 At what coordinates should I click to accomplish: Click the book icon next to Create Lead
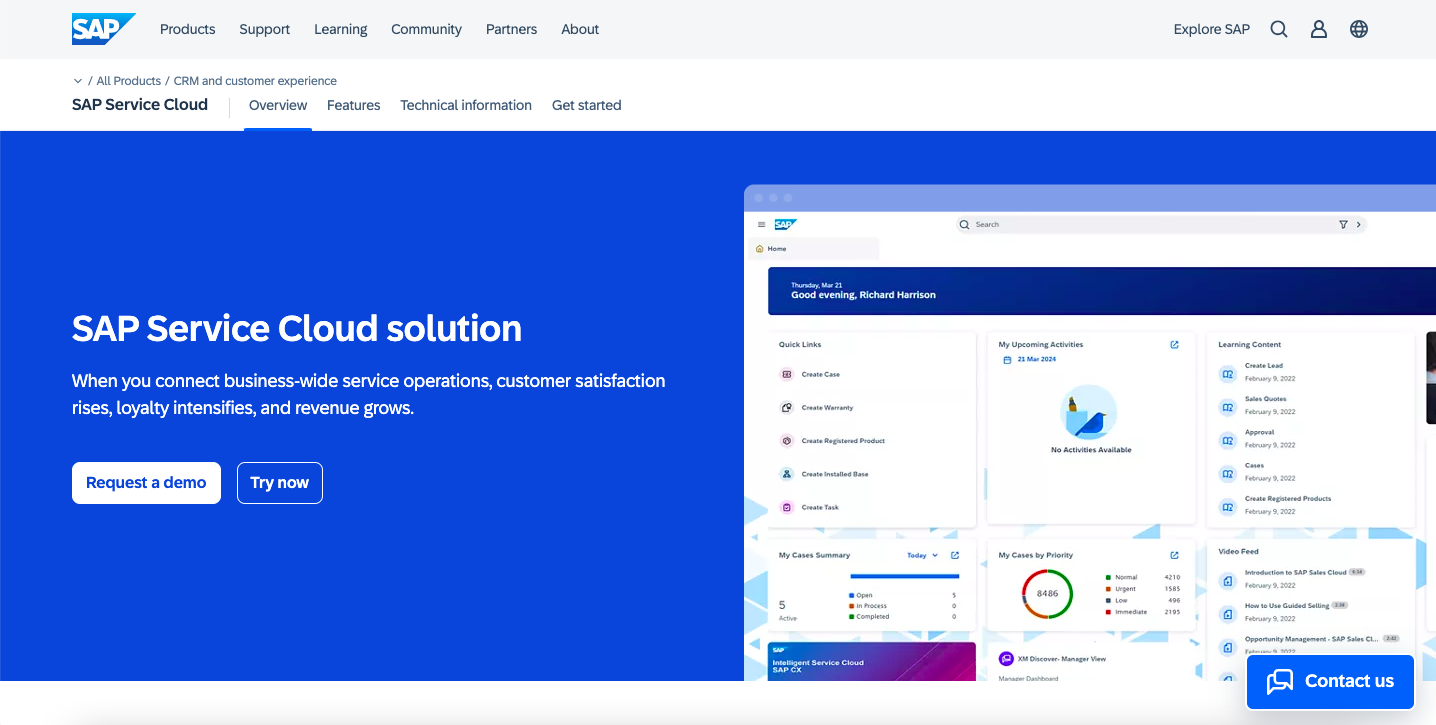tap(1228, 374)
